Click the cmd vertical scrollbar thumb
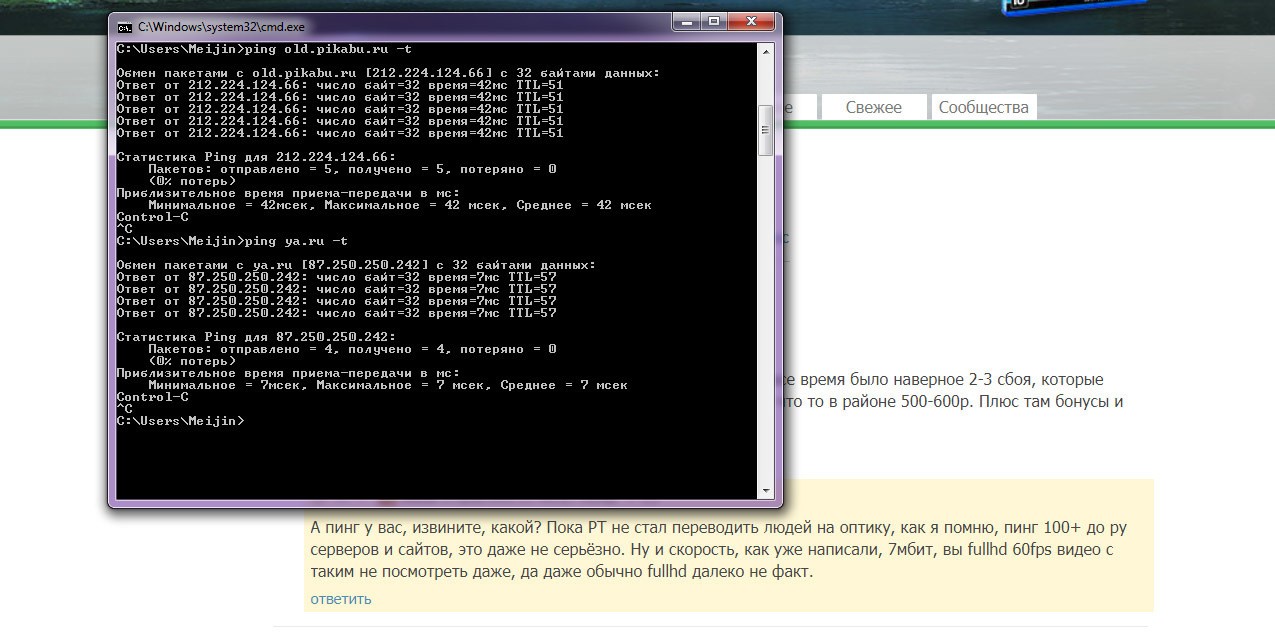This screenshot has width=1275, height=633. click(x=766, y=130)
